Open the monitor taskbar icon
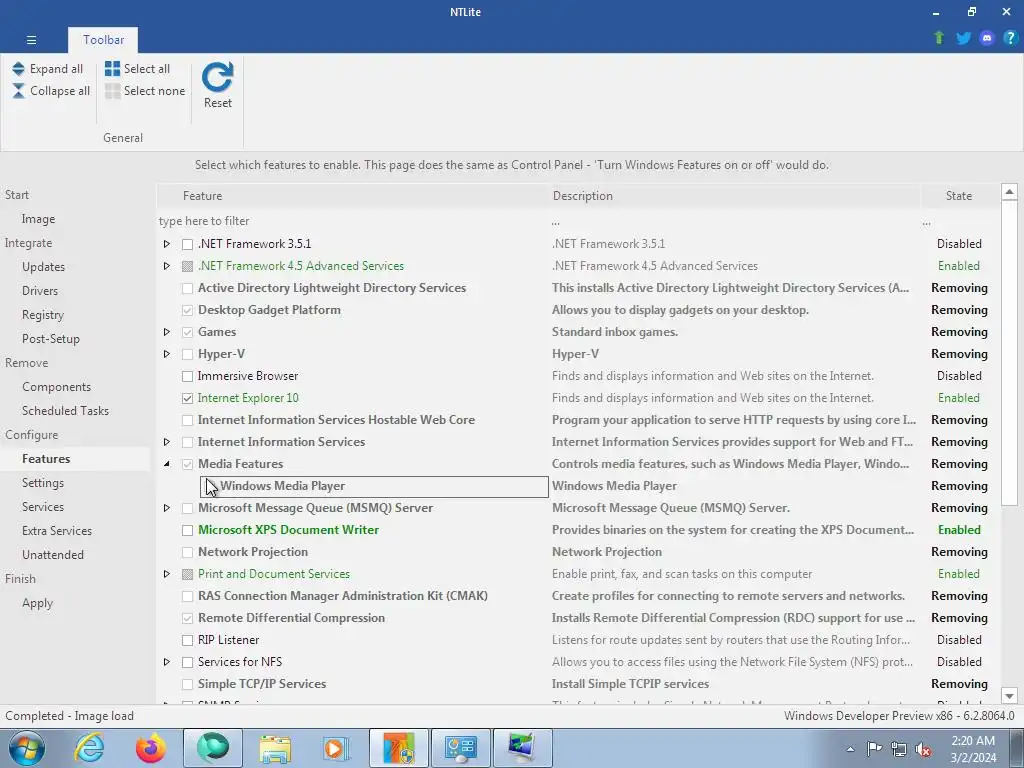 [522, 748]
